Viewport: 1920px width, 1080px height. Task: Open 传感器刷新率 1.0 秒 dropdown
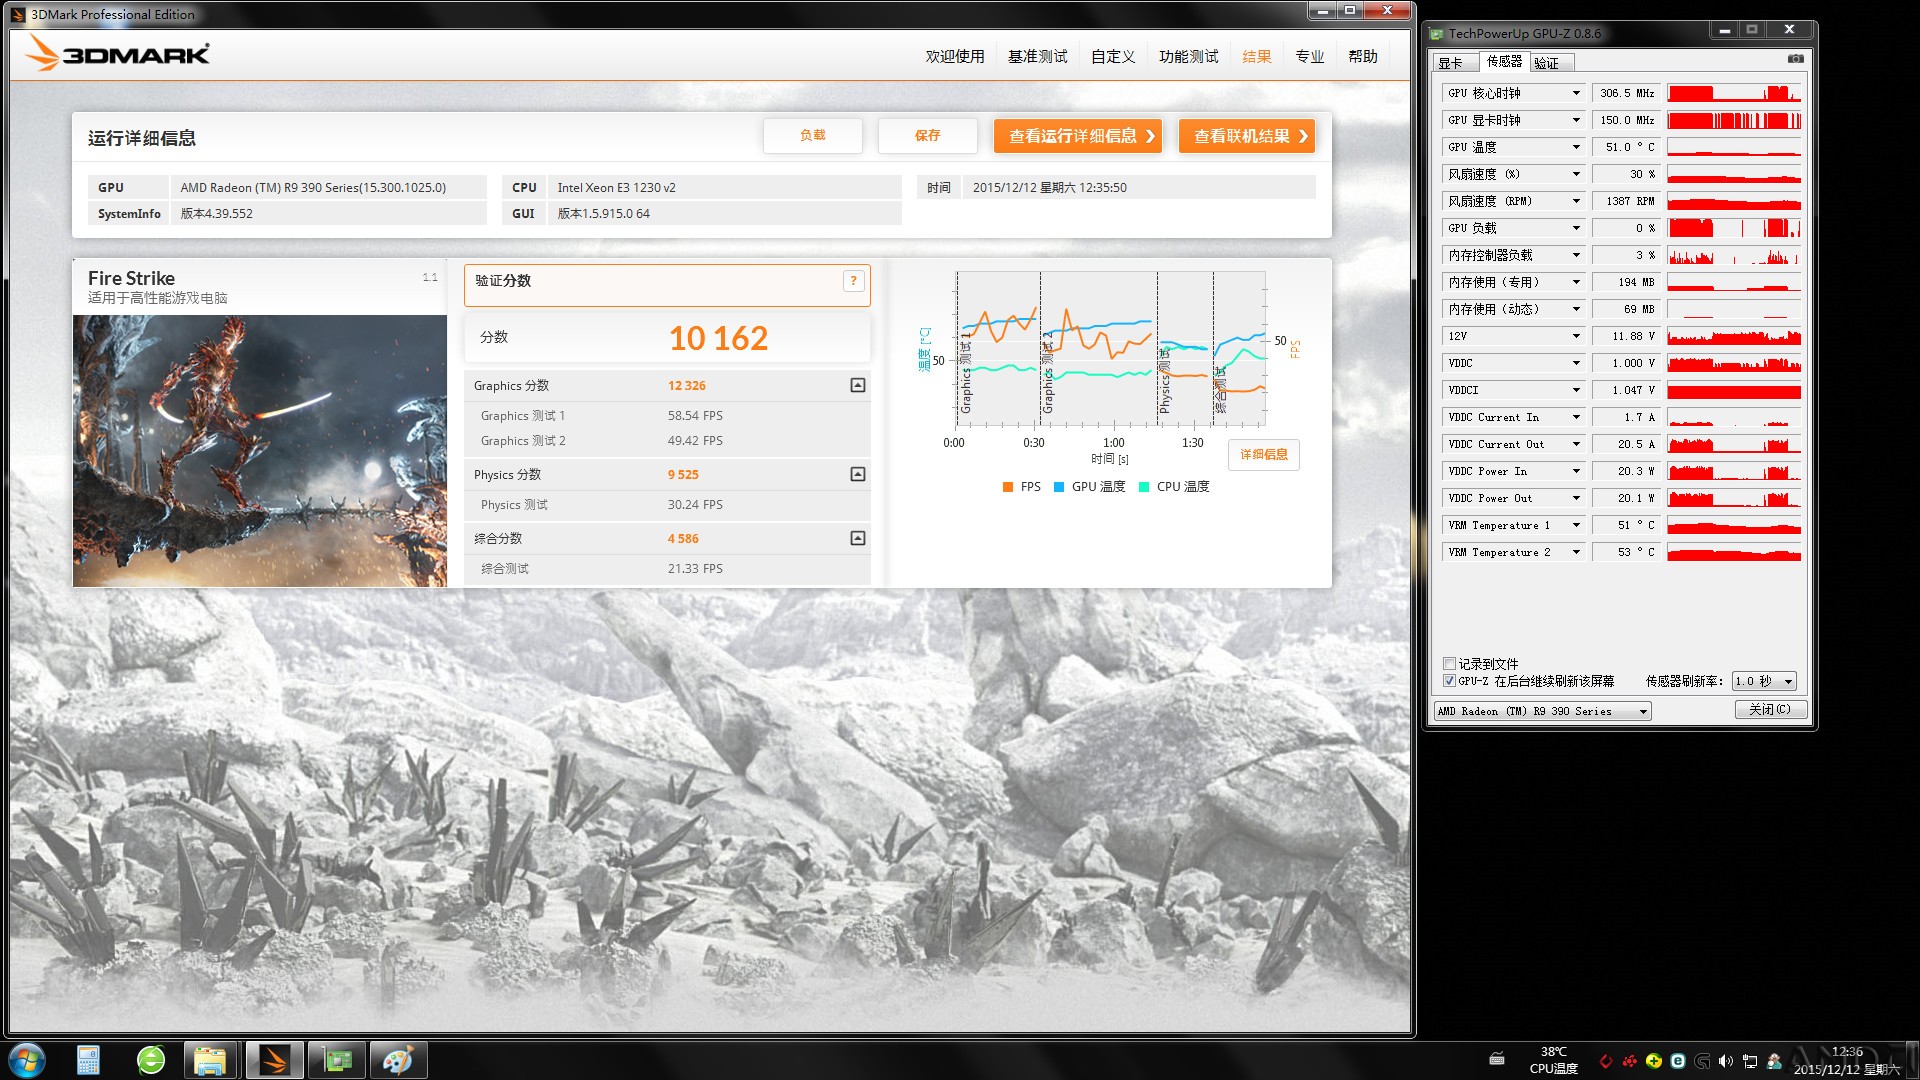pos(1765,681)
